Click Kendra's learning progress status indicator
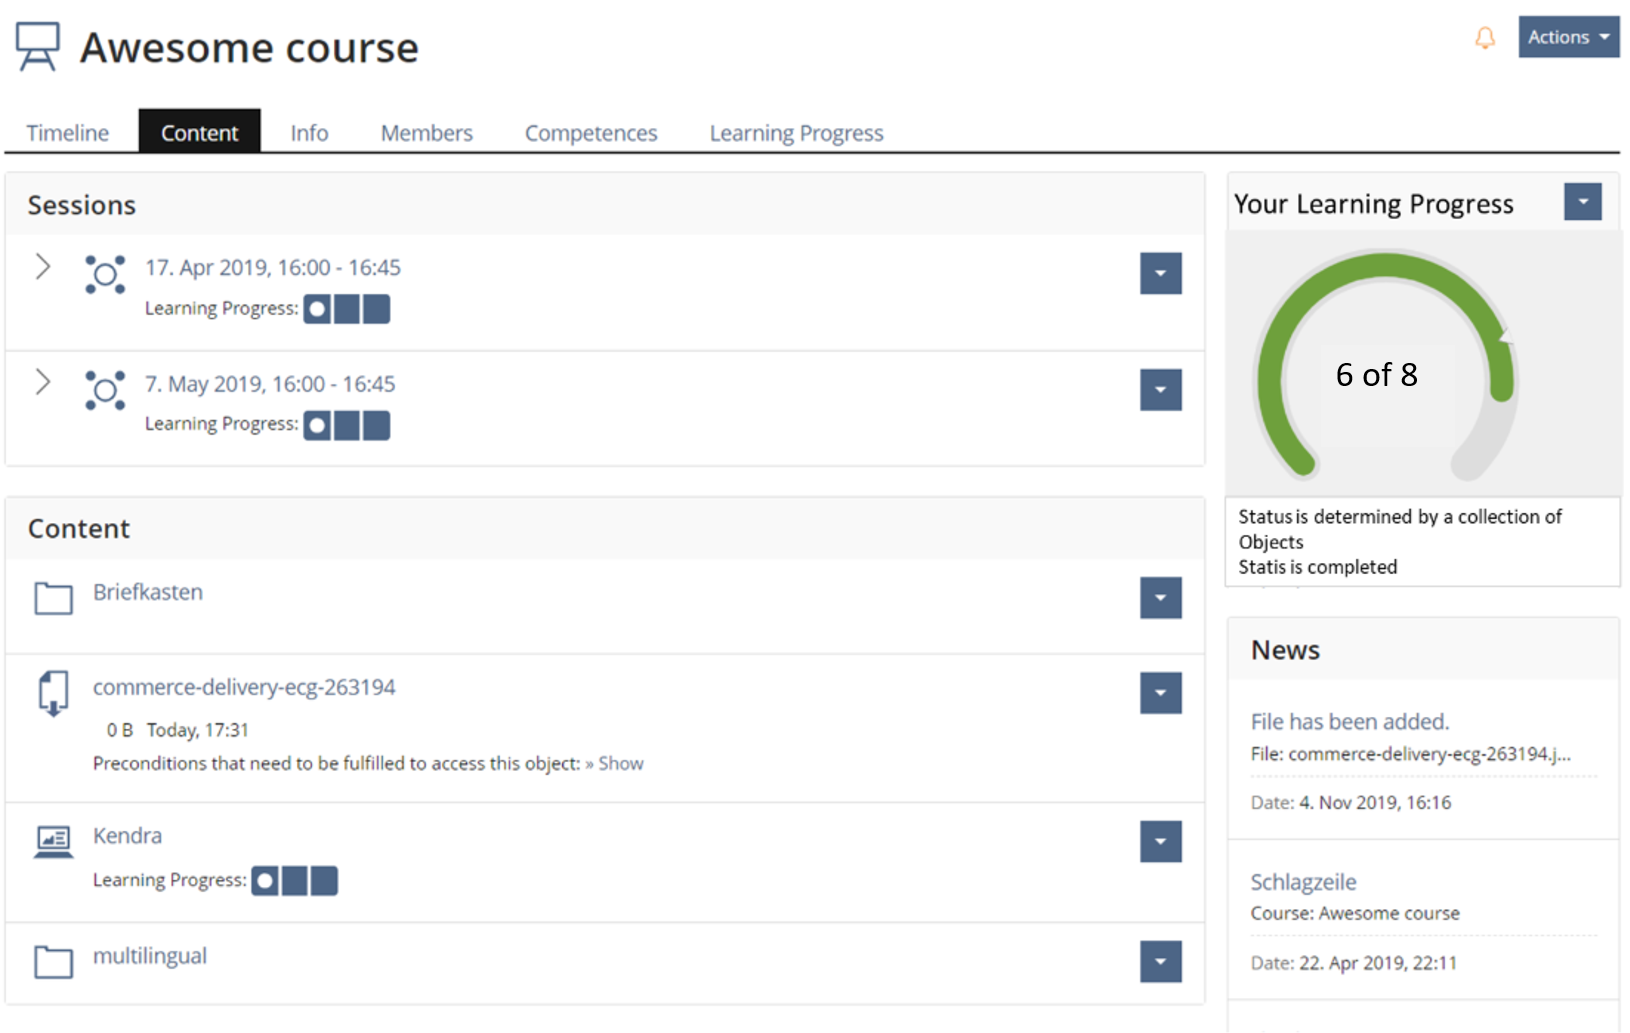The width and height of the screenshot is (1630, 1033). [x=294, y=881]
